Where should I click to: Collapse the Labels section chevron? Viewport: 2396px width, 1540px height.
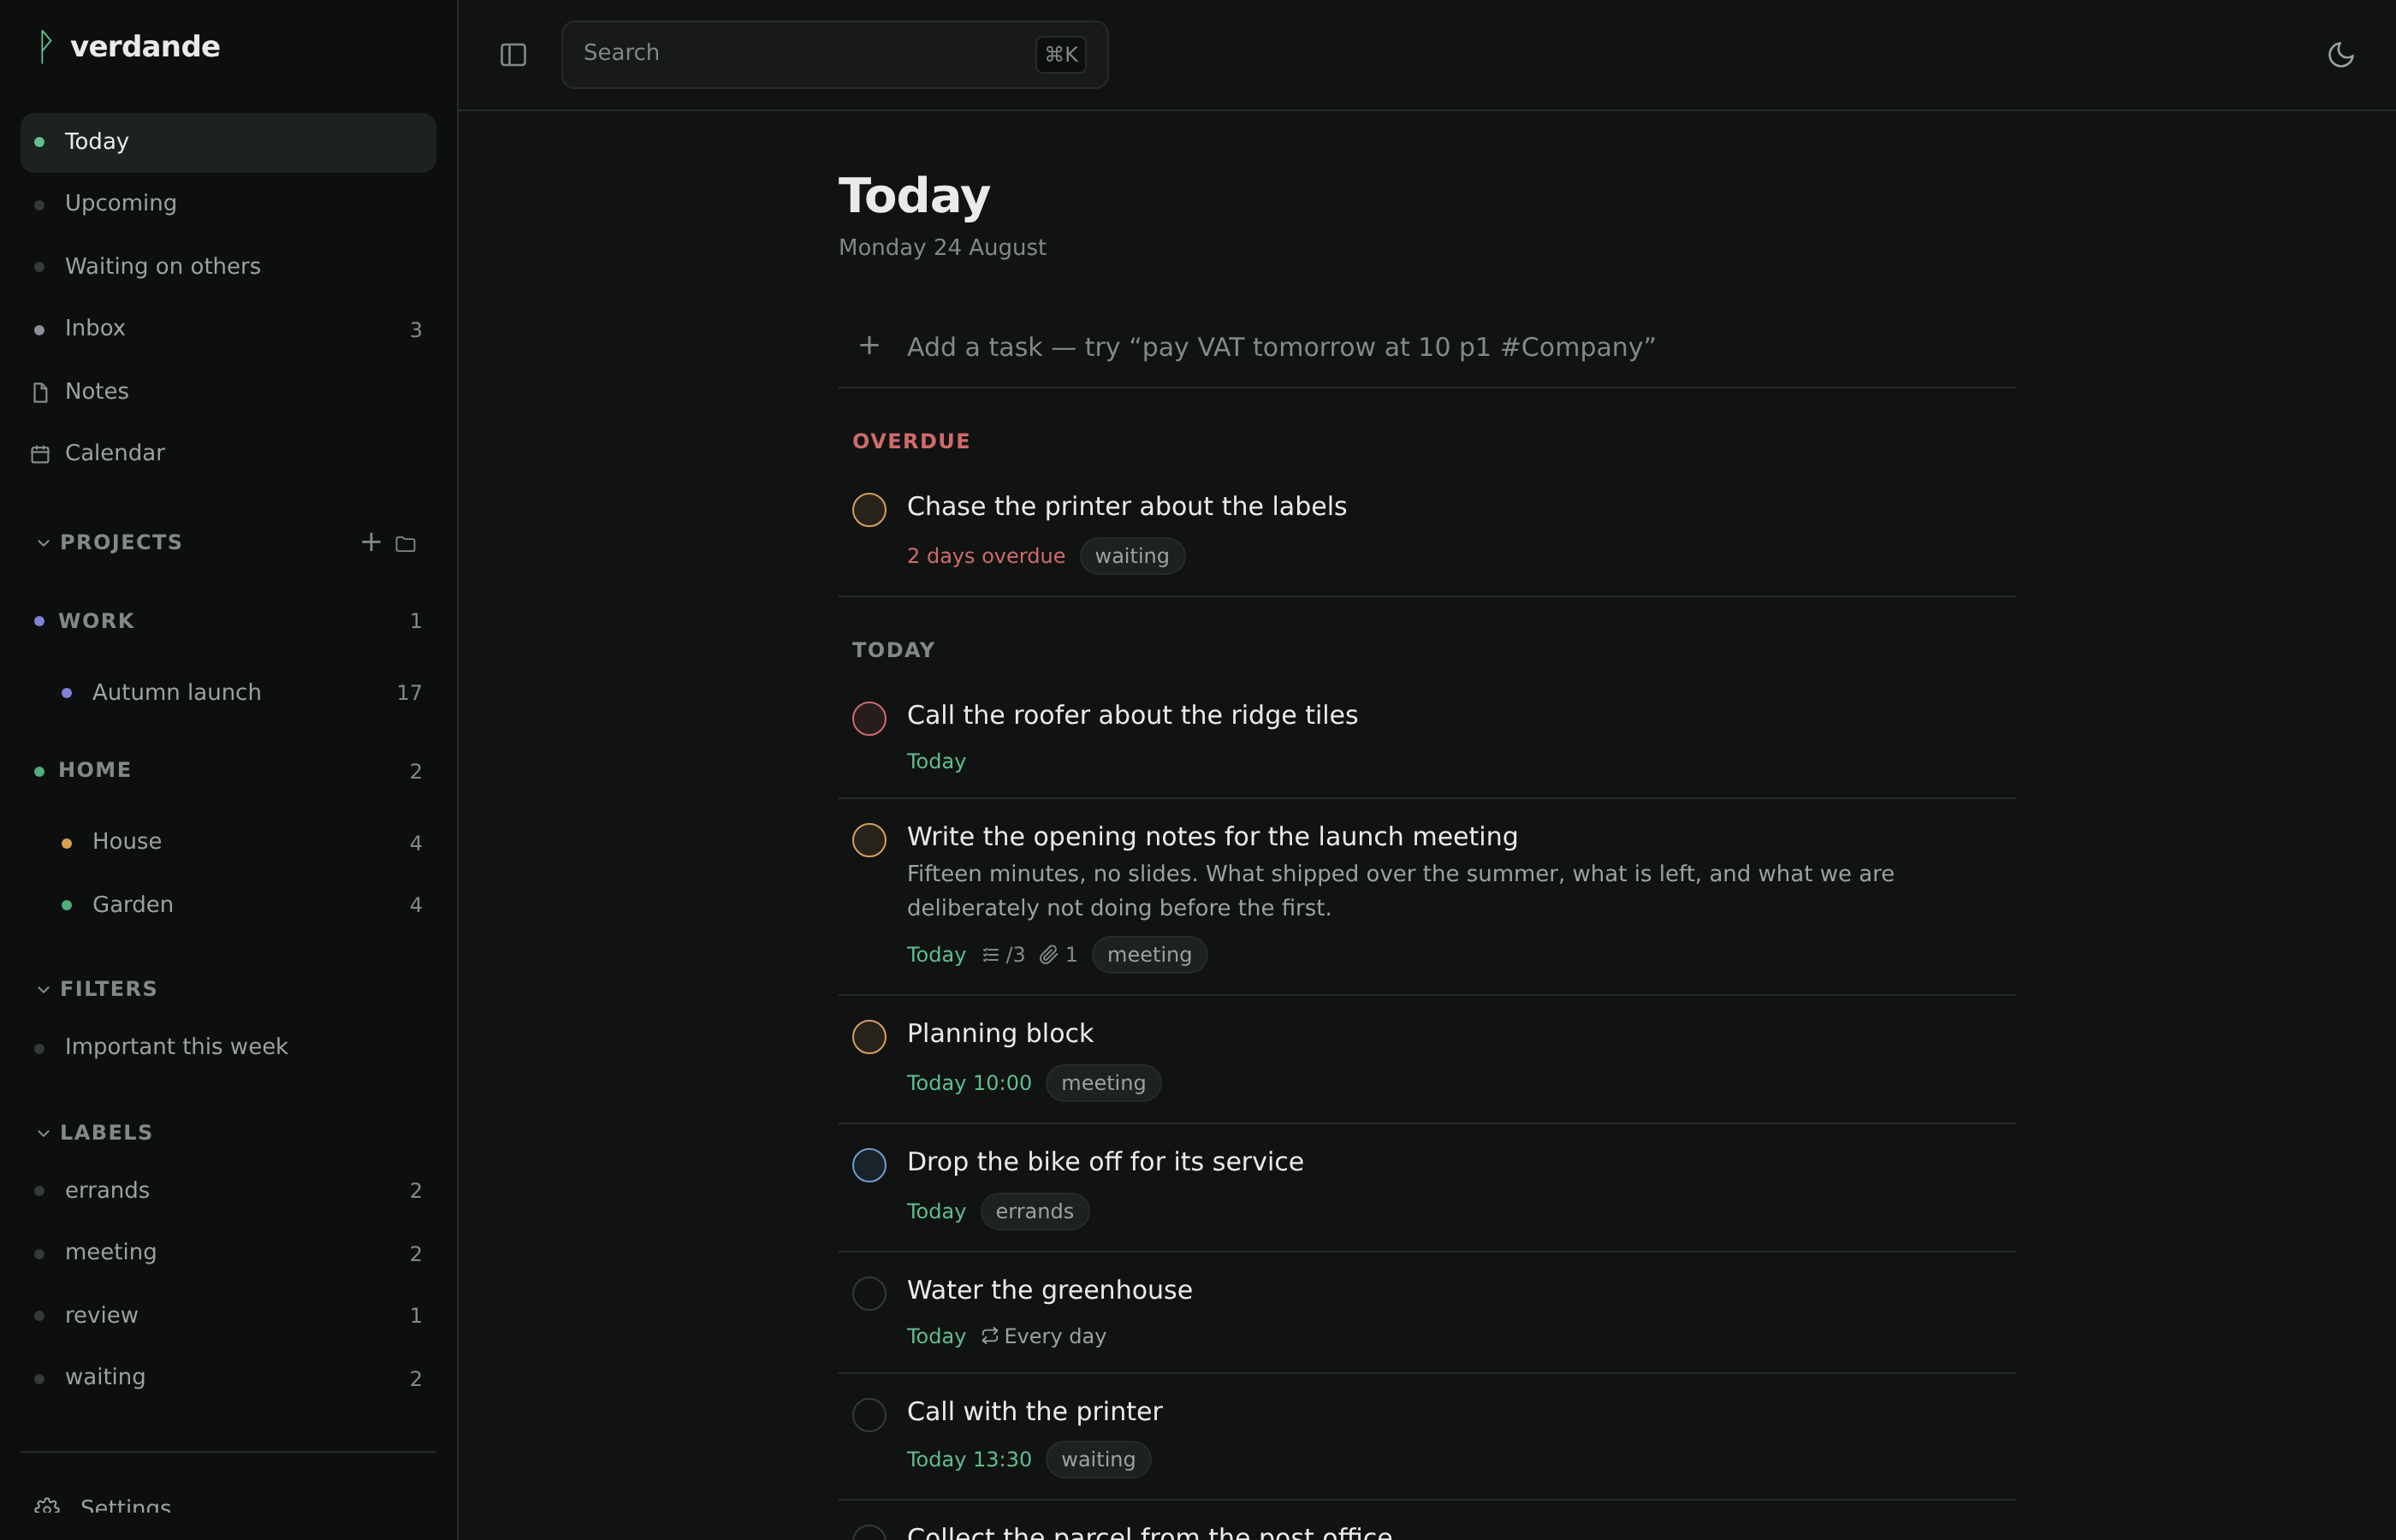point(43,1133)
